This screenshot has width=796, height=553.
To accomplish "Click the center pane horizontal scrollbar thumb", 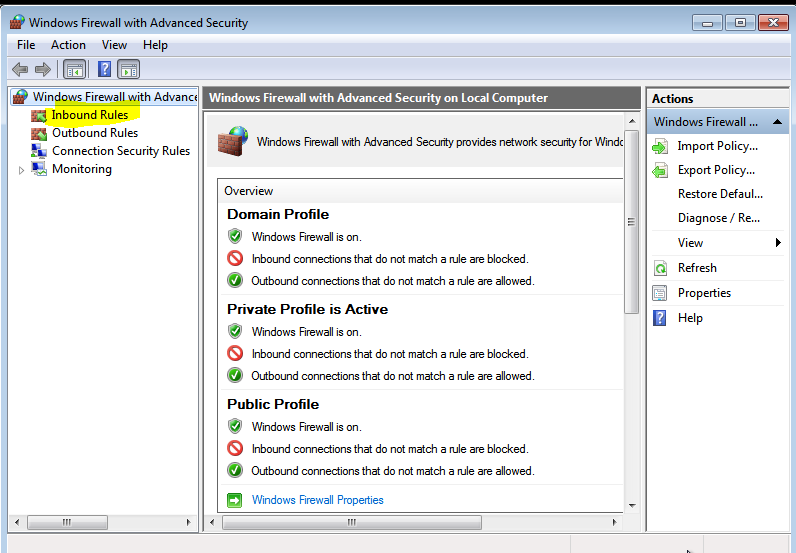I will click(x=352, y=522).
